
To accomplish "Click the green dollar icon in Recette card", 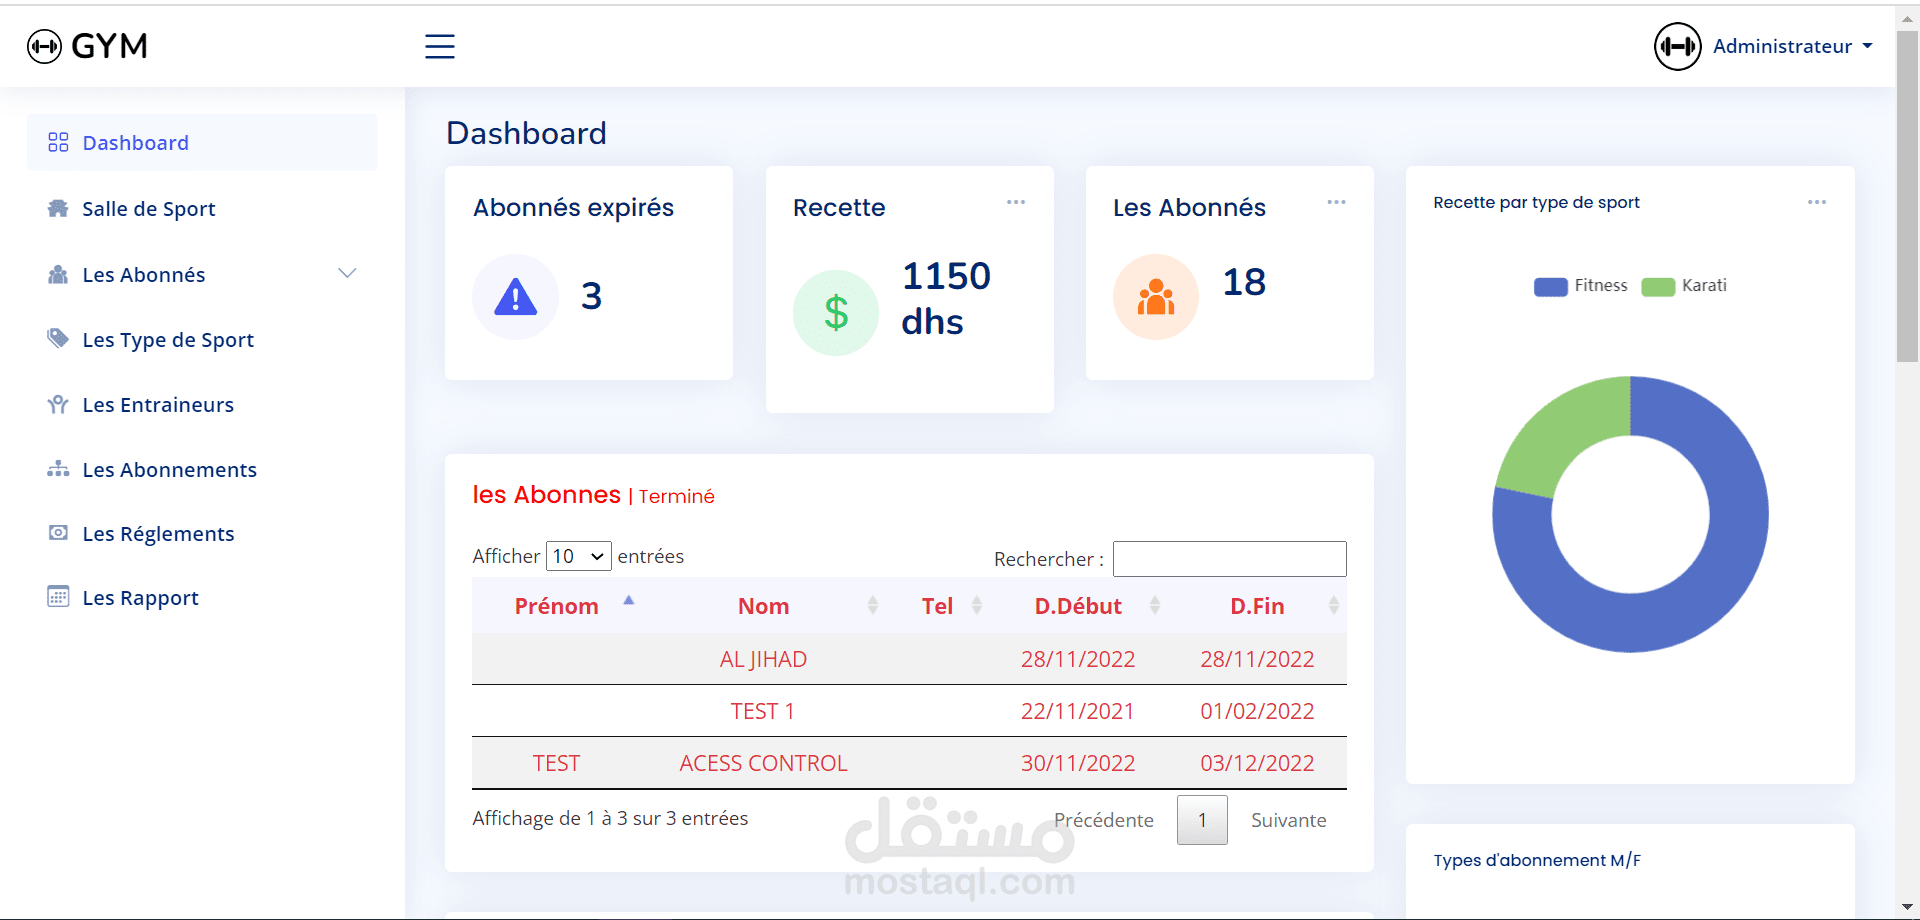I will [836, 313].
